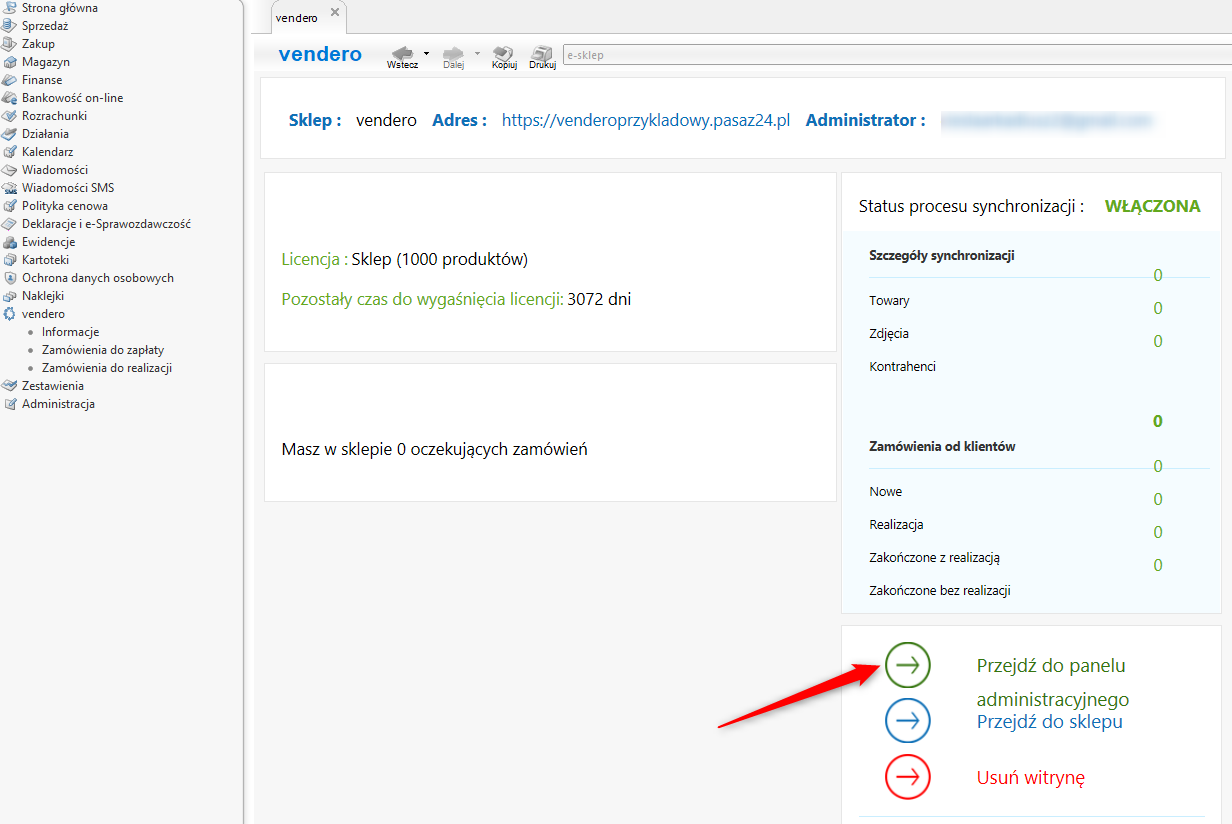Click the Wiadomości SMS icon
This screenshot has width=1232, height=824.
click(x=10, y=188)
